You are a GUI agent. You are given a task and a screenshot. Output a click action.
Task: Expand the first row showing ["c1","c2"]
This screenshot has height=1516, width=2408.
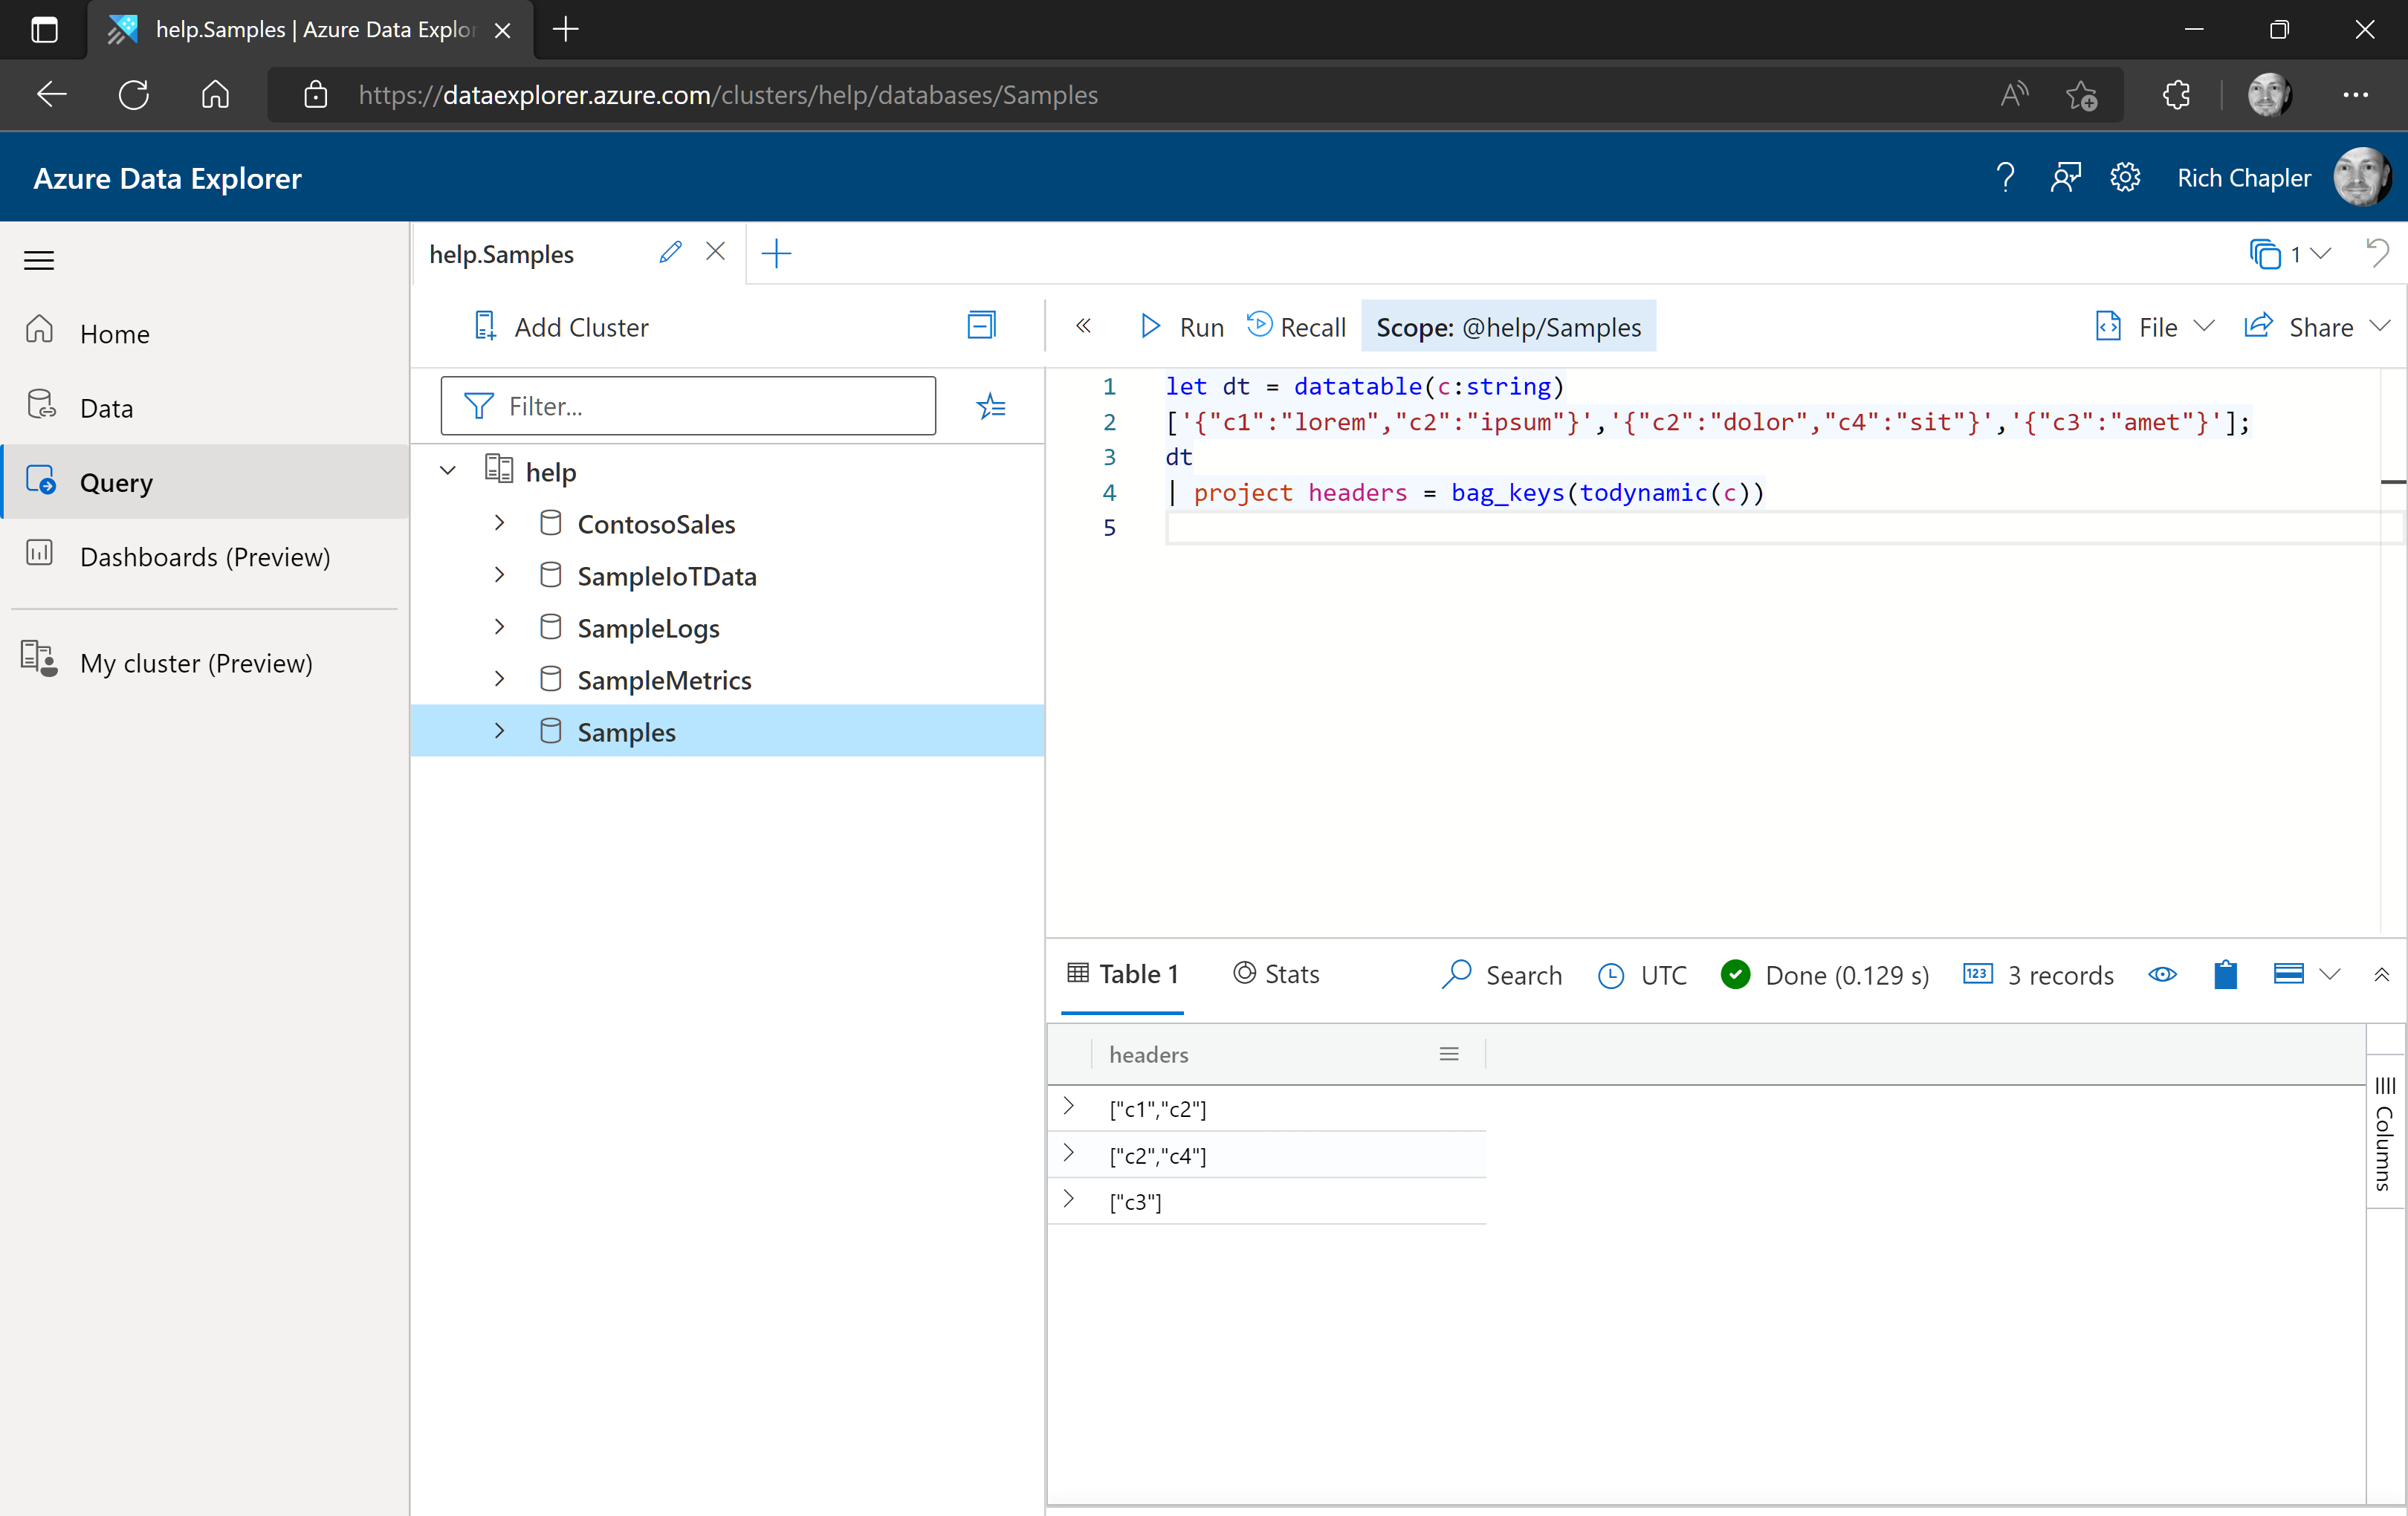[1068, 1107]
